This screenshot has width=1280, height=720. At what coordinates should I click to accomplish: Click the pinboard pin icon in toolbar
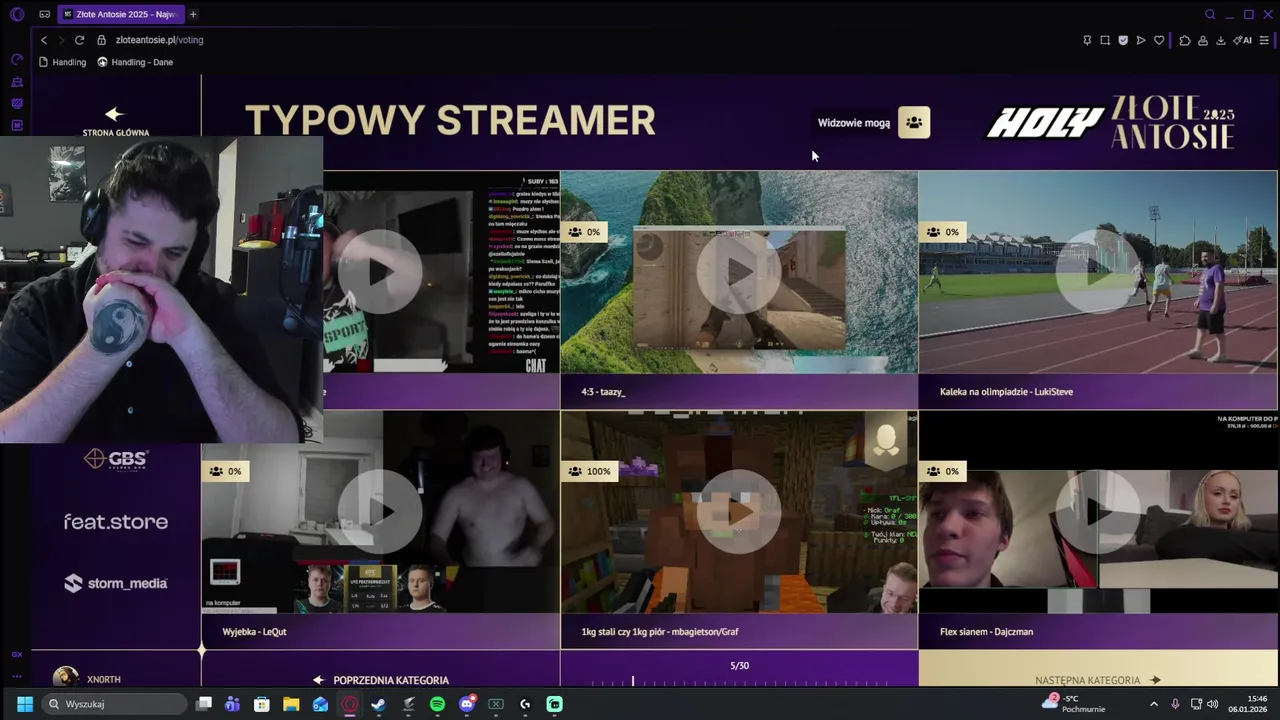(1087, 40)
